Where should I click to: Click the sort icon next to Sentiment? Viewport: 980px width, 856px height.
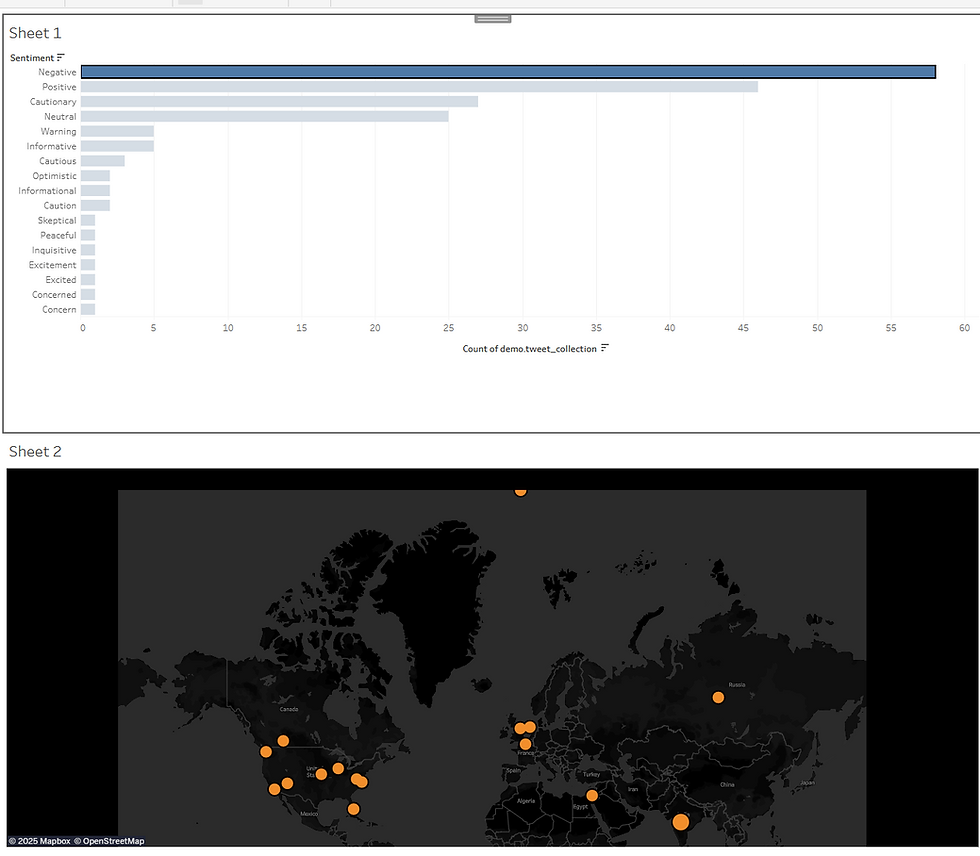click(x=61, y=57)
